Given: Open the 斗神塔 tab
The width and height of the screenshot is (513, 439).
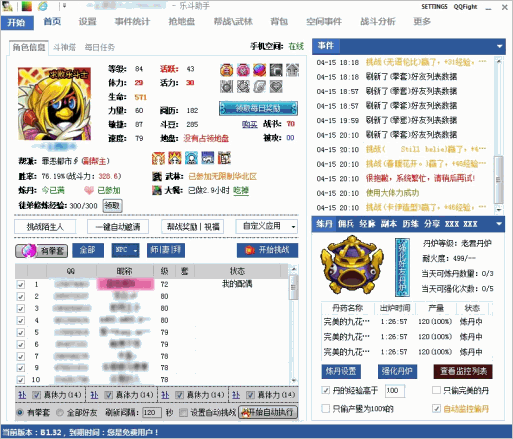Looking at the screenshot, I should pyautogui.click(x=65, y=47).
